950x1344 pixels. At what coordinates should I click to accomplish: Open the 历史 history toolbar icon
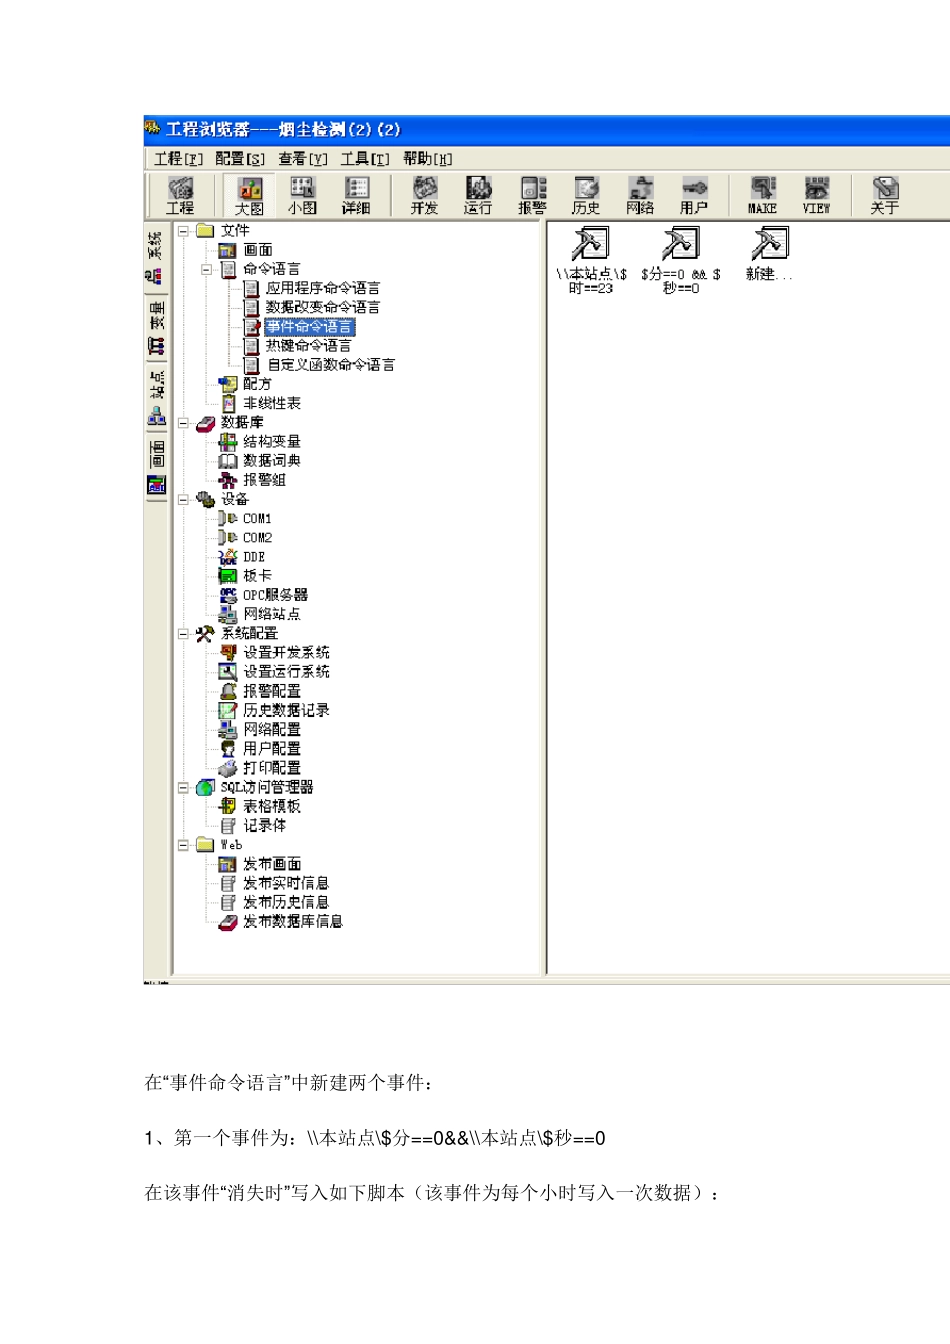click(x=586, y=195)
